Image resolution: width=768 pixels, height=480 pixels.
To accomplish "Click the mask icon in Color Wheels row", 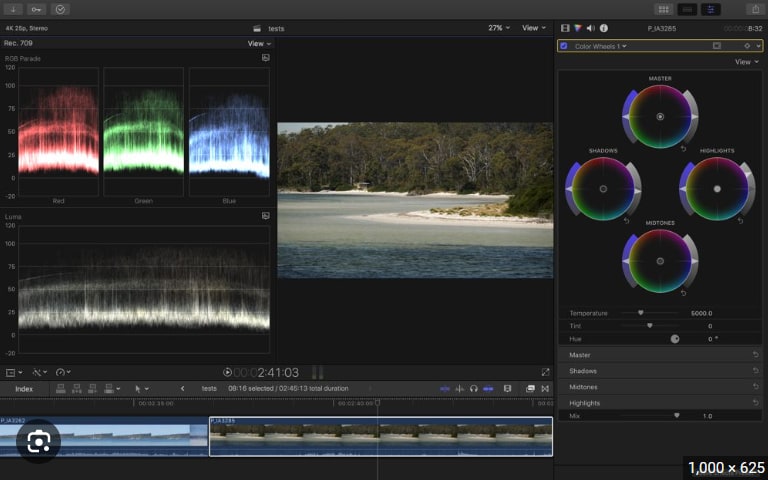I will tap(717, 46).
